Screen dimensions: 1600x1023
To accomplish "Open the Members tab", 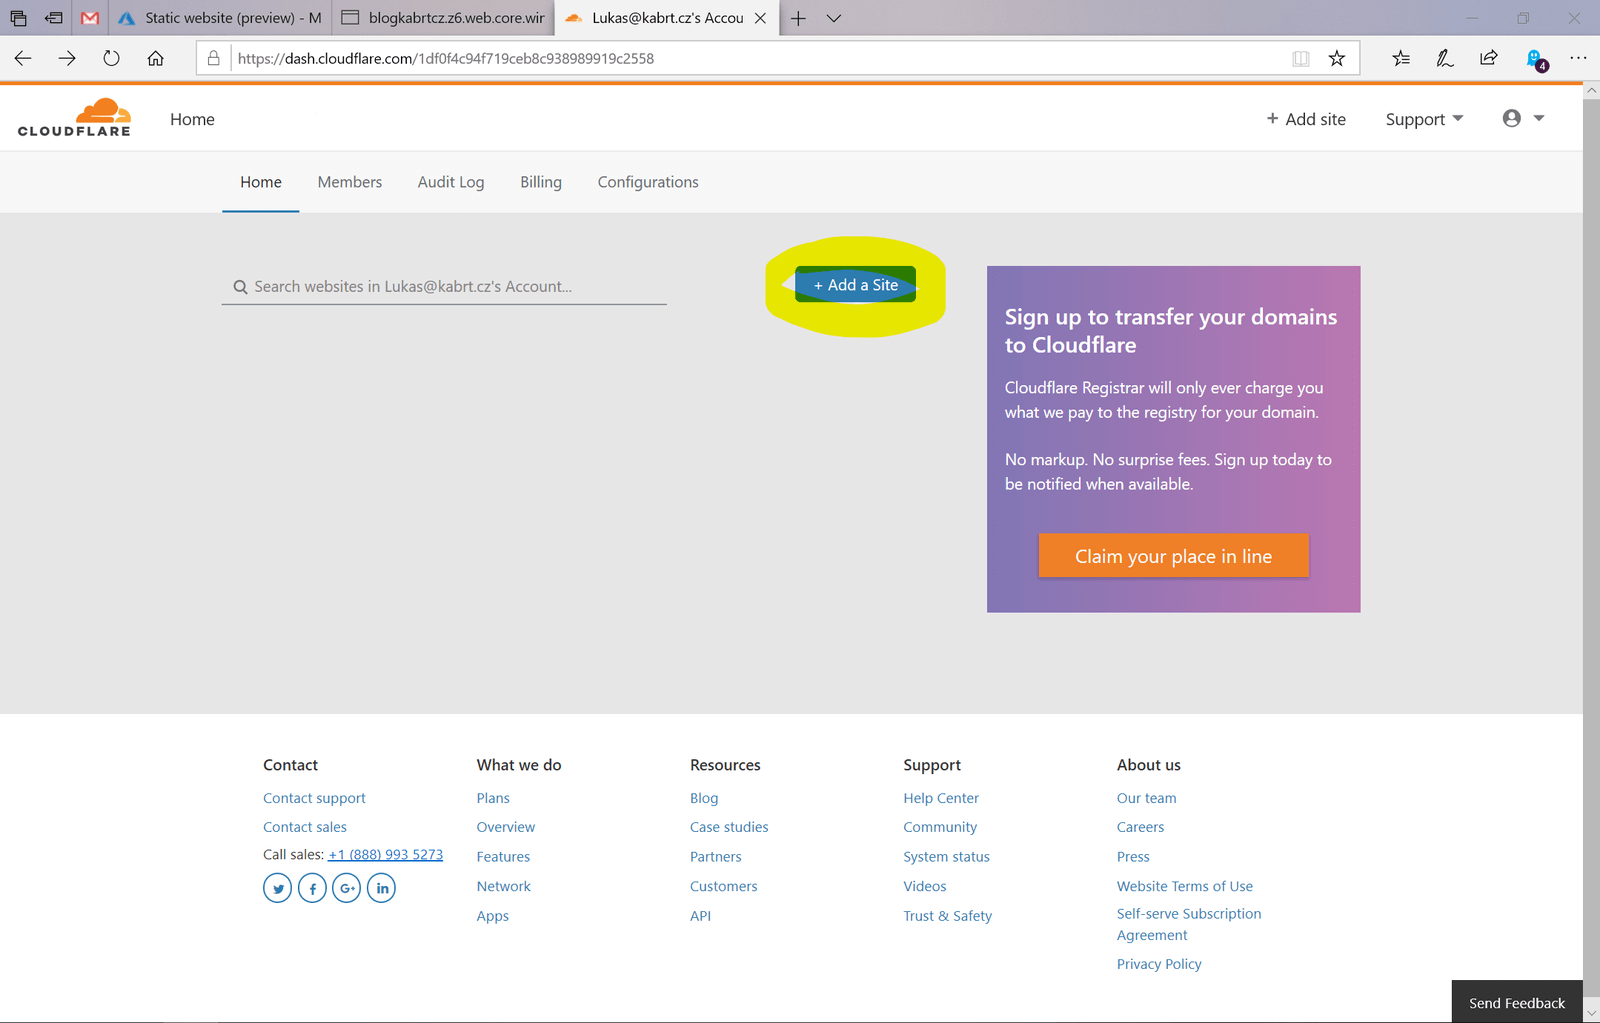I will click(x=350, y=182).
